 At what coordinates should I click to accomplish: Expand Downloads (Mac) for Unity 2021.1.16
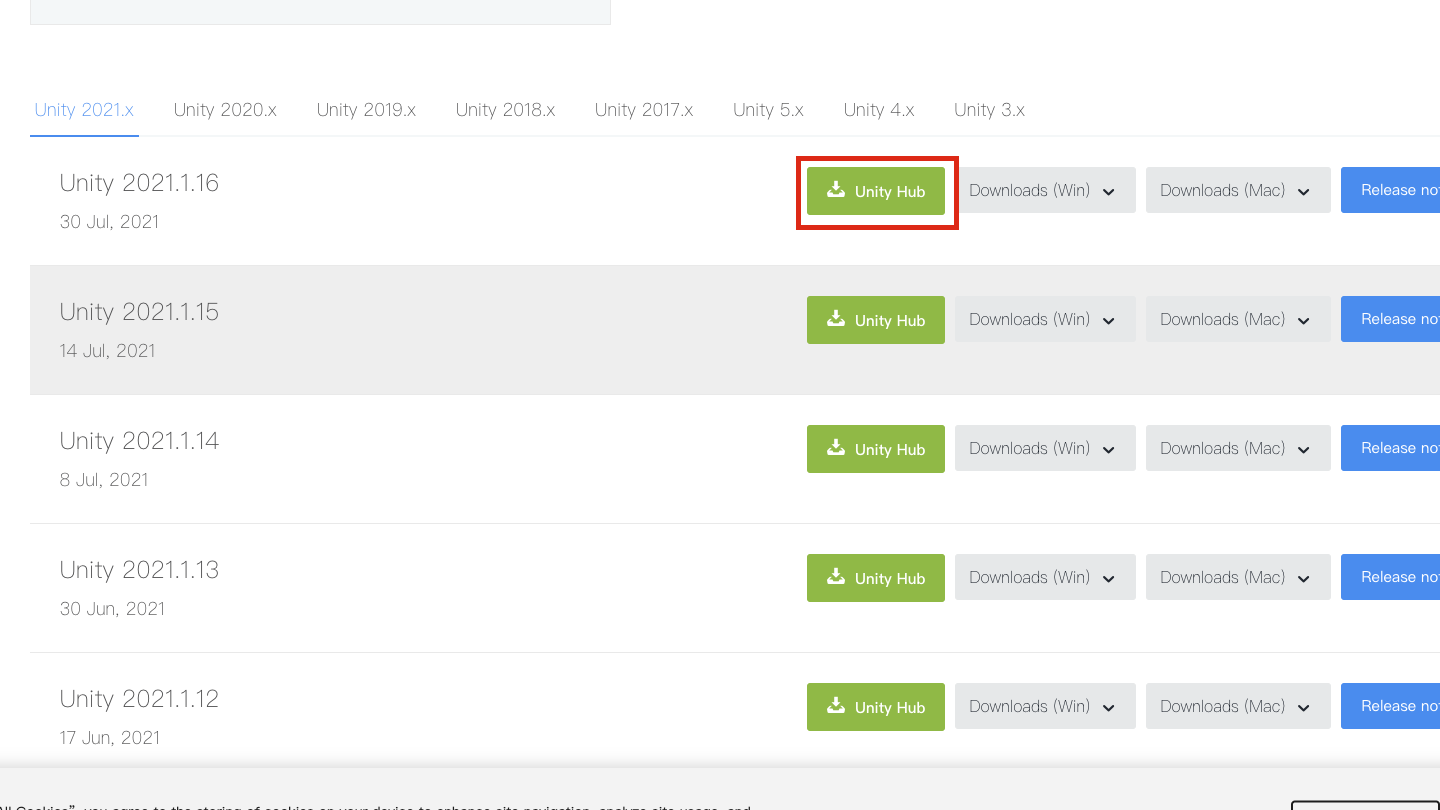click(1238, 190)
